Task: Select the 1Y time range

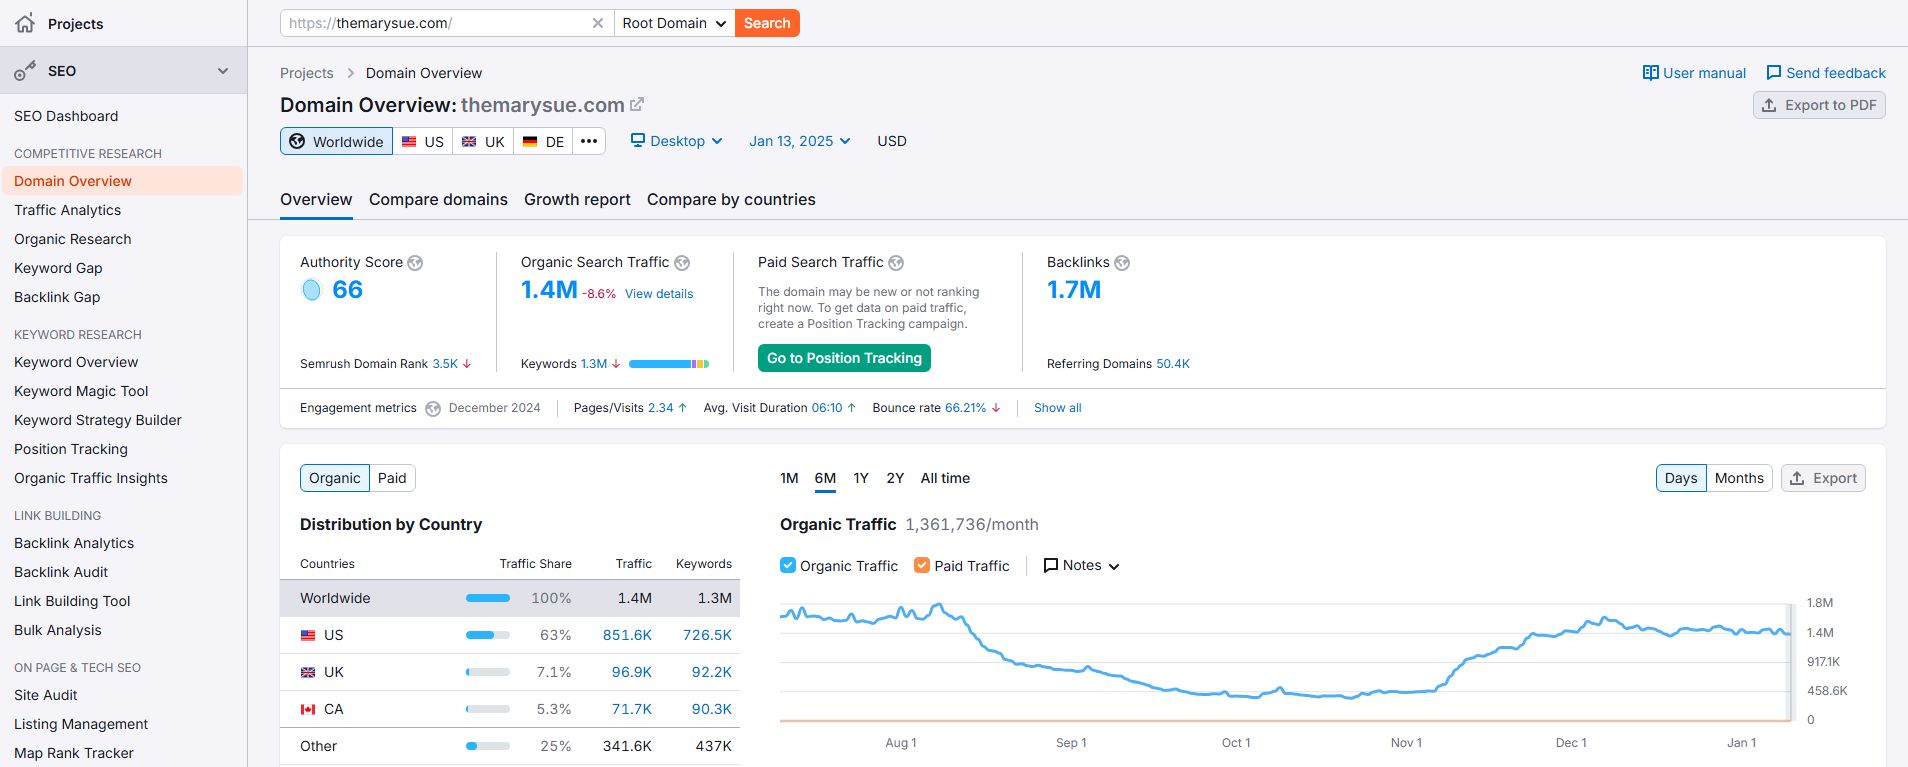Action: 861,478
